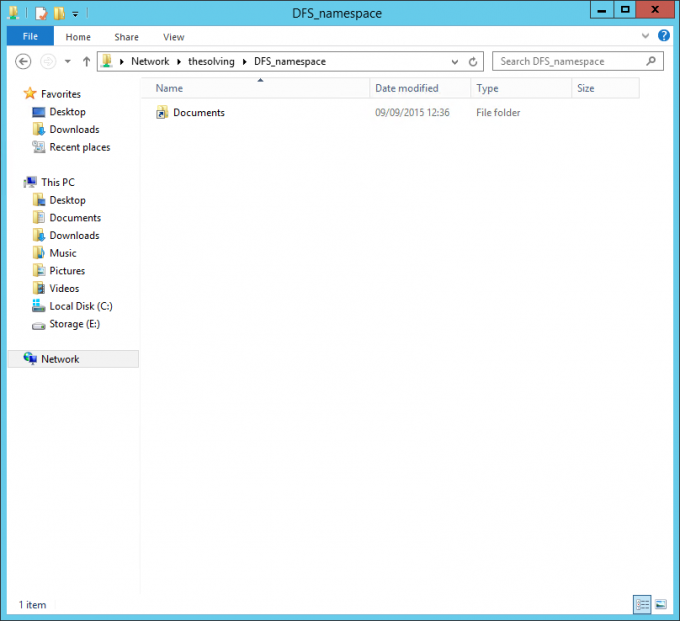The width and height of the screenshot is (680, 621).
Task: Open Customize Quick Access Toolbar dropdown
Action: click(75, 14)
